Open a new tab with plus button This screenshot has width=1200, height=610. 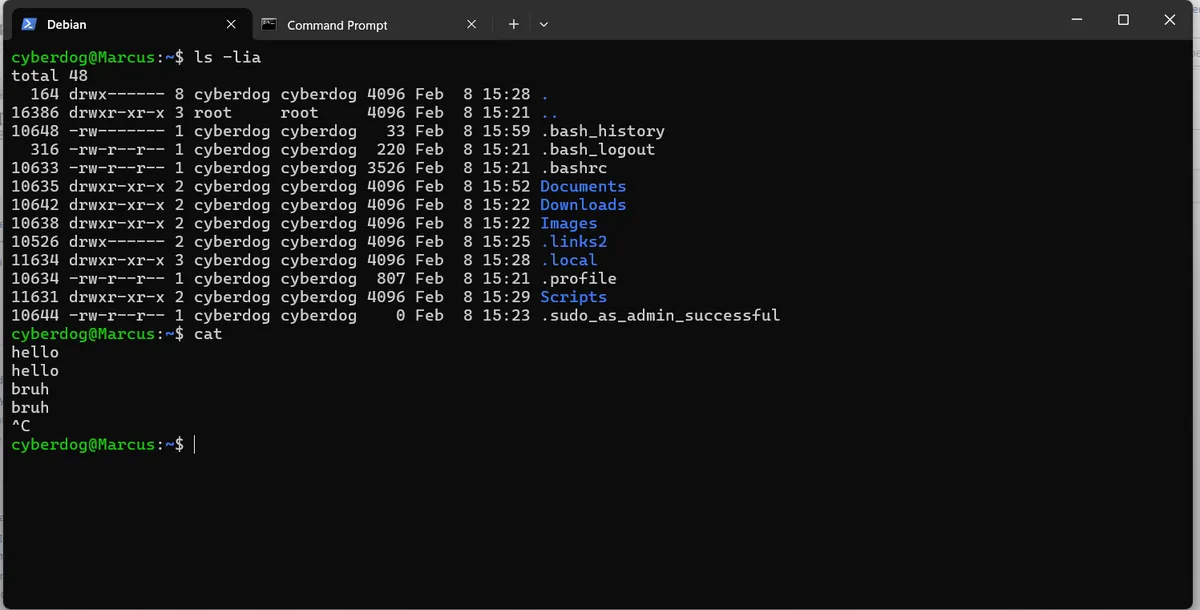[513, 24]
